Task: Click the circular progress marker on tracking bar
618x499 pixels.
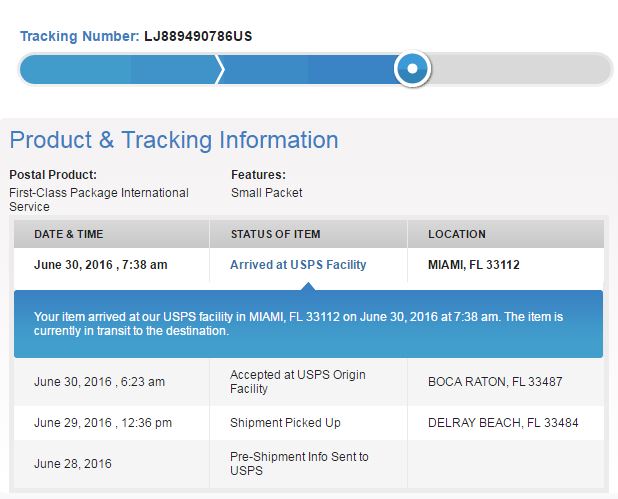Action: [412, 69]
